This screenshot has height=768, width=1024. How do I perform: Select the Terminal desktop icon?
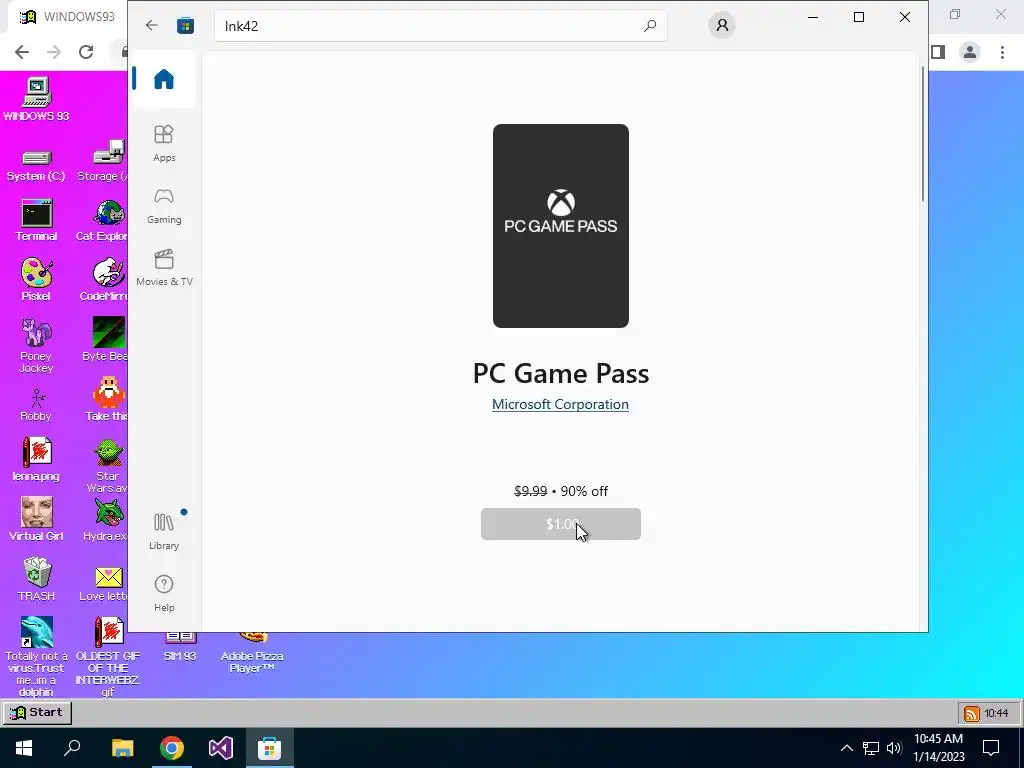click(x=36, y=220)
